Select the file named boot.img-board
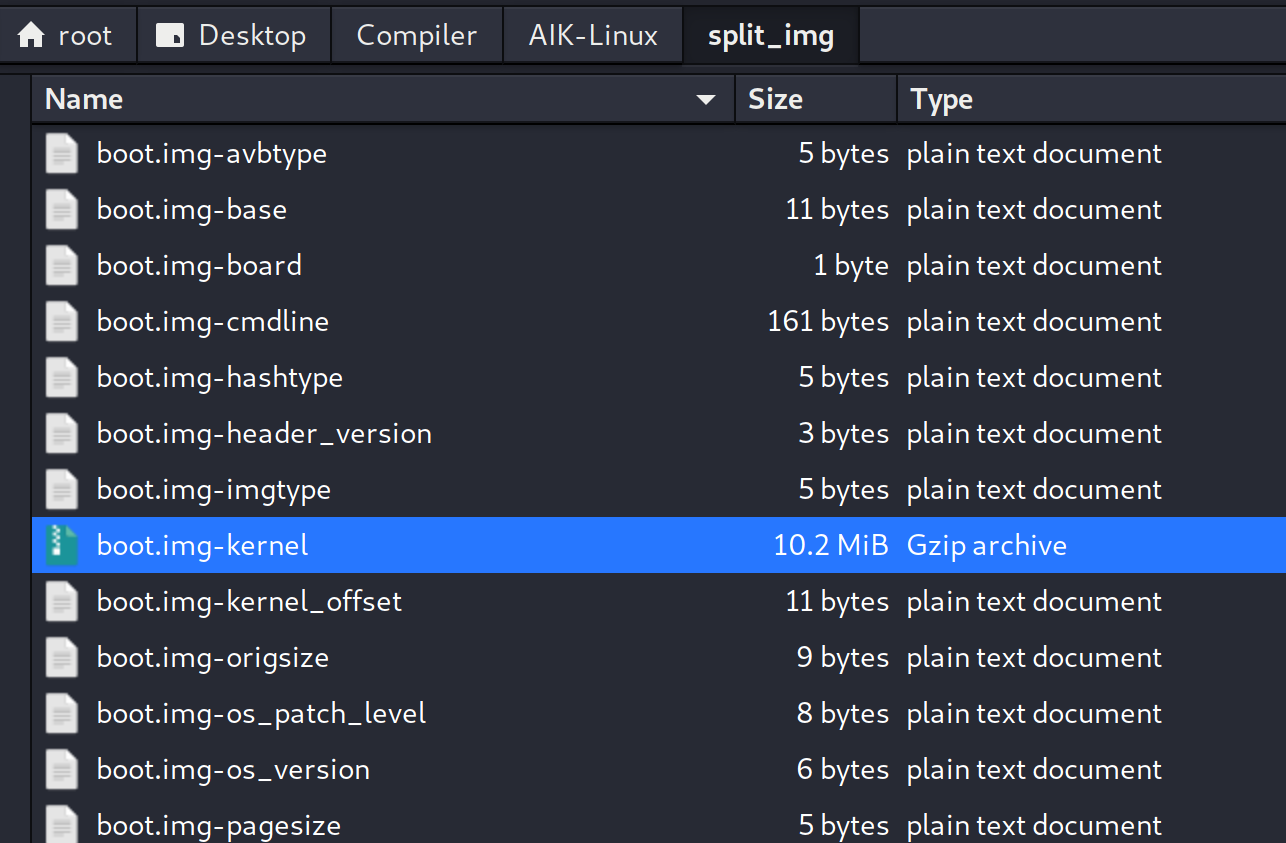Image resolution: width=1286 pixels, height=843 pixels. 199,266
